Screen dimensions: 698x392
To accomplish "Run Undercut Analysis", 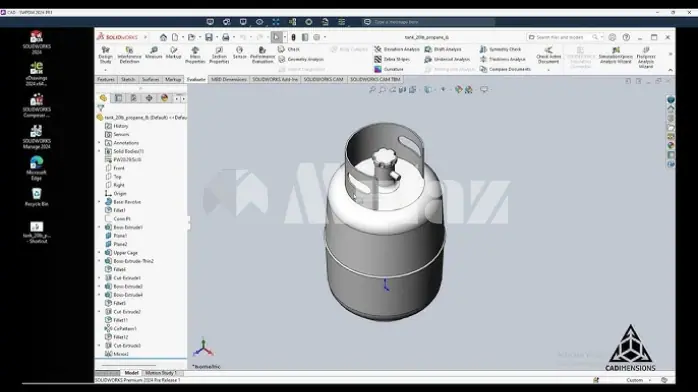I will pyautogui.click(x=446, y=59).
